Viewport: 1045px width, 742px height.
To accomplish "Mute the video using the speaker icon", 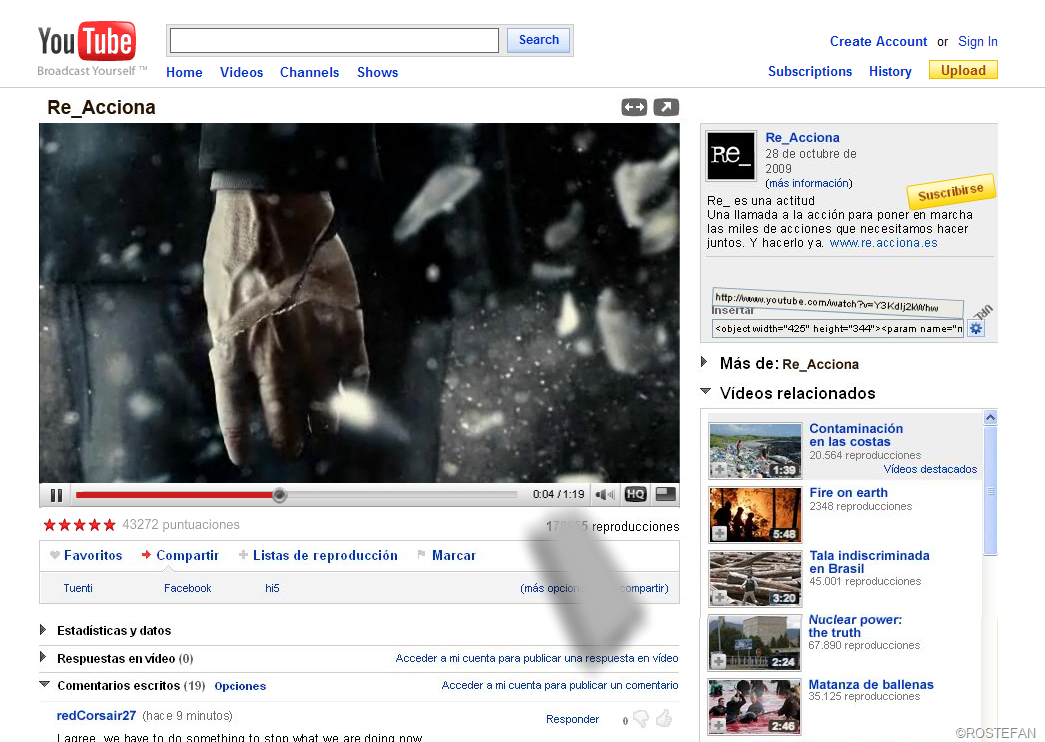I will [x=604, y=495].
